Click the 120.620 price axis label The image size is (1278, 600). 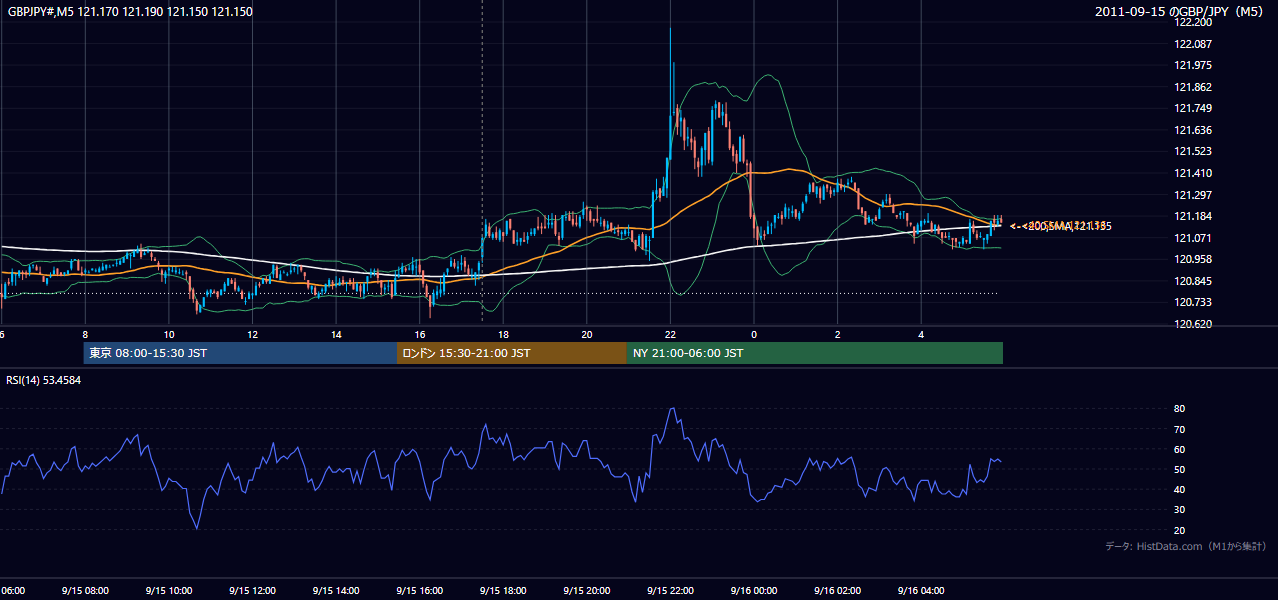point(1191,324)
